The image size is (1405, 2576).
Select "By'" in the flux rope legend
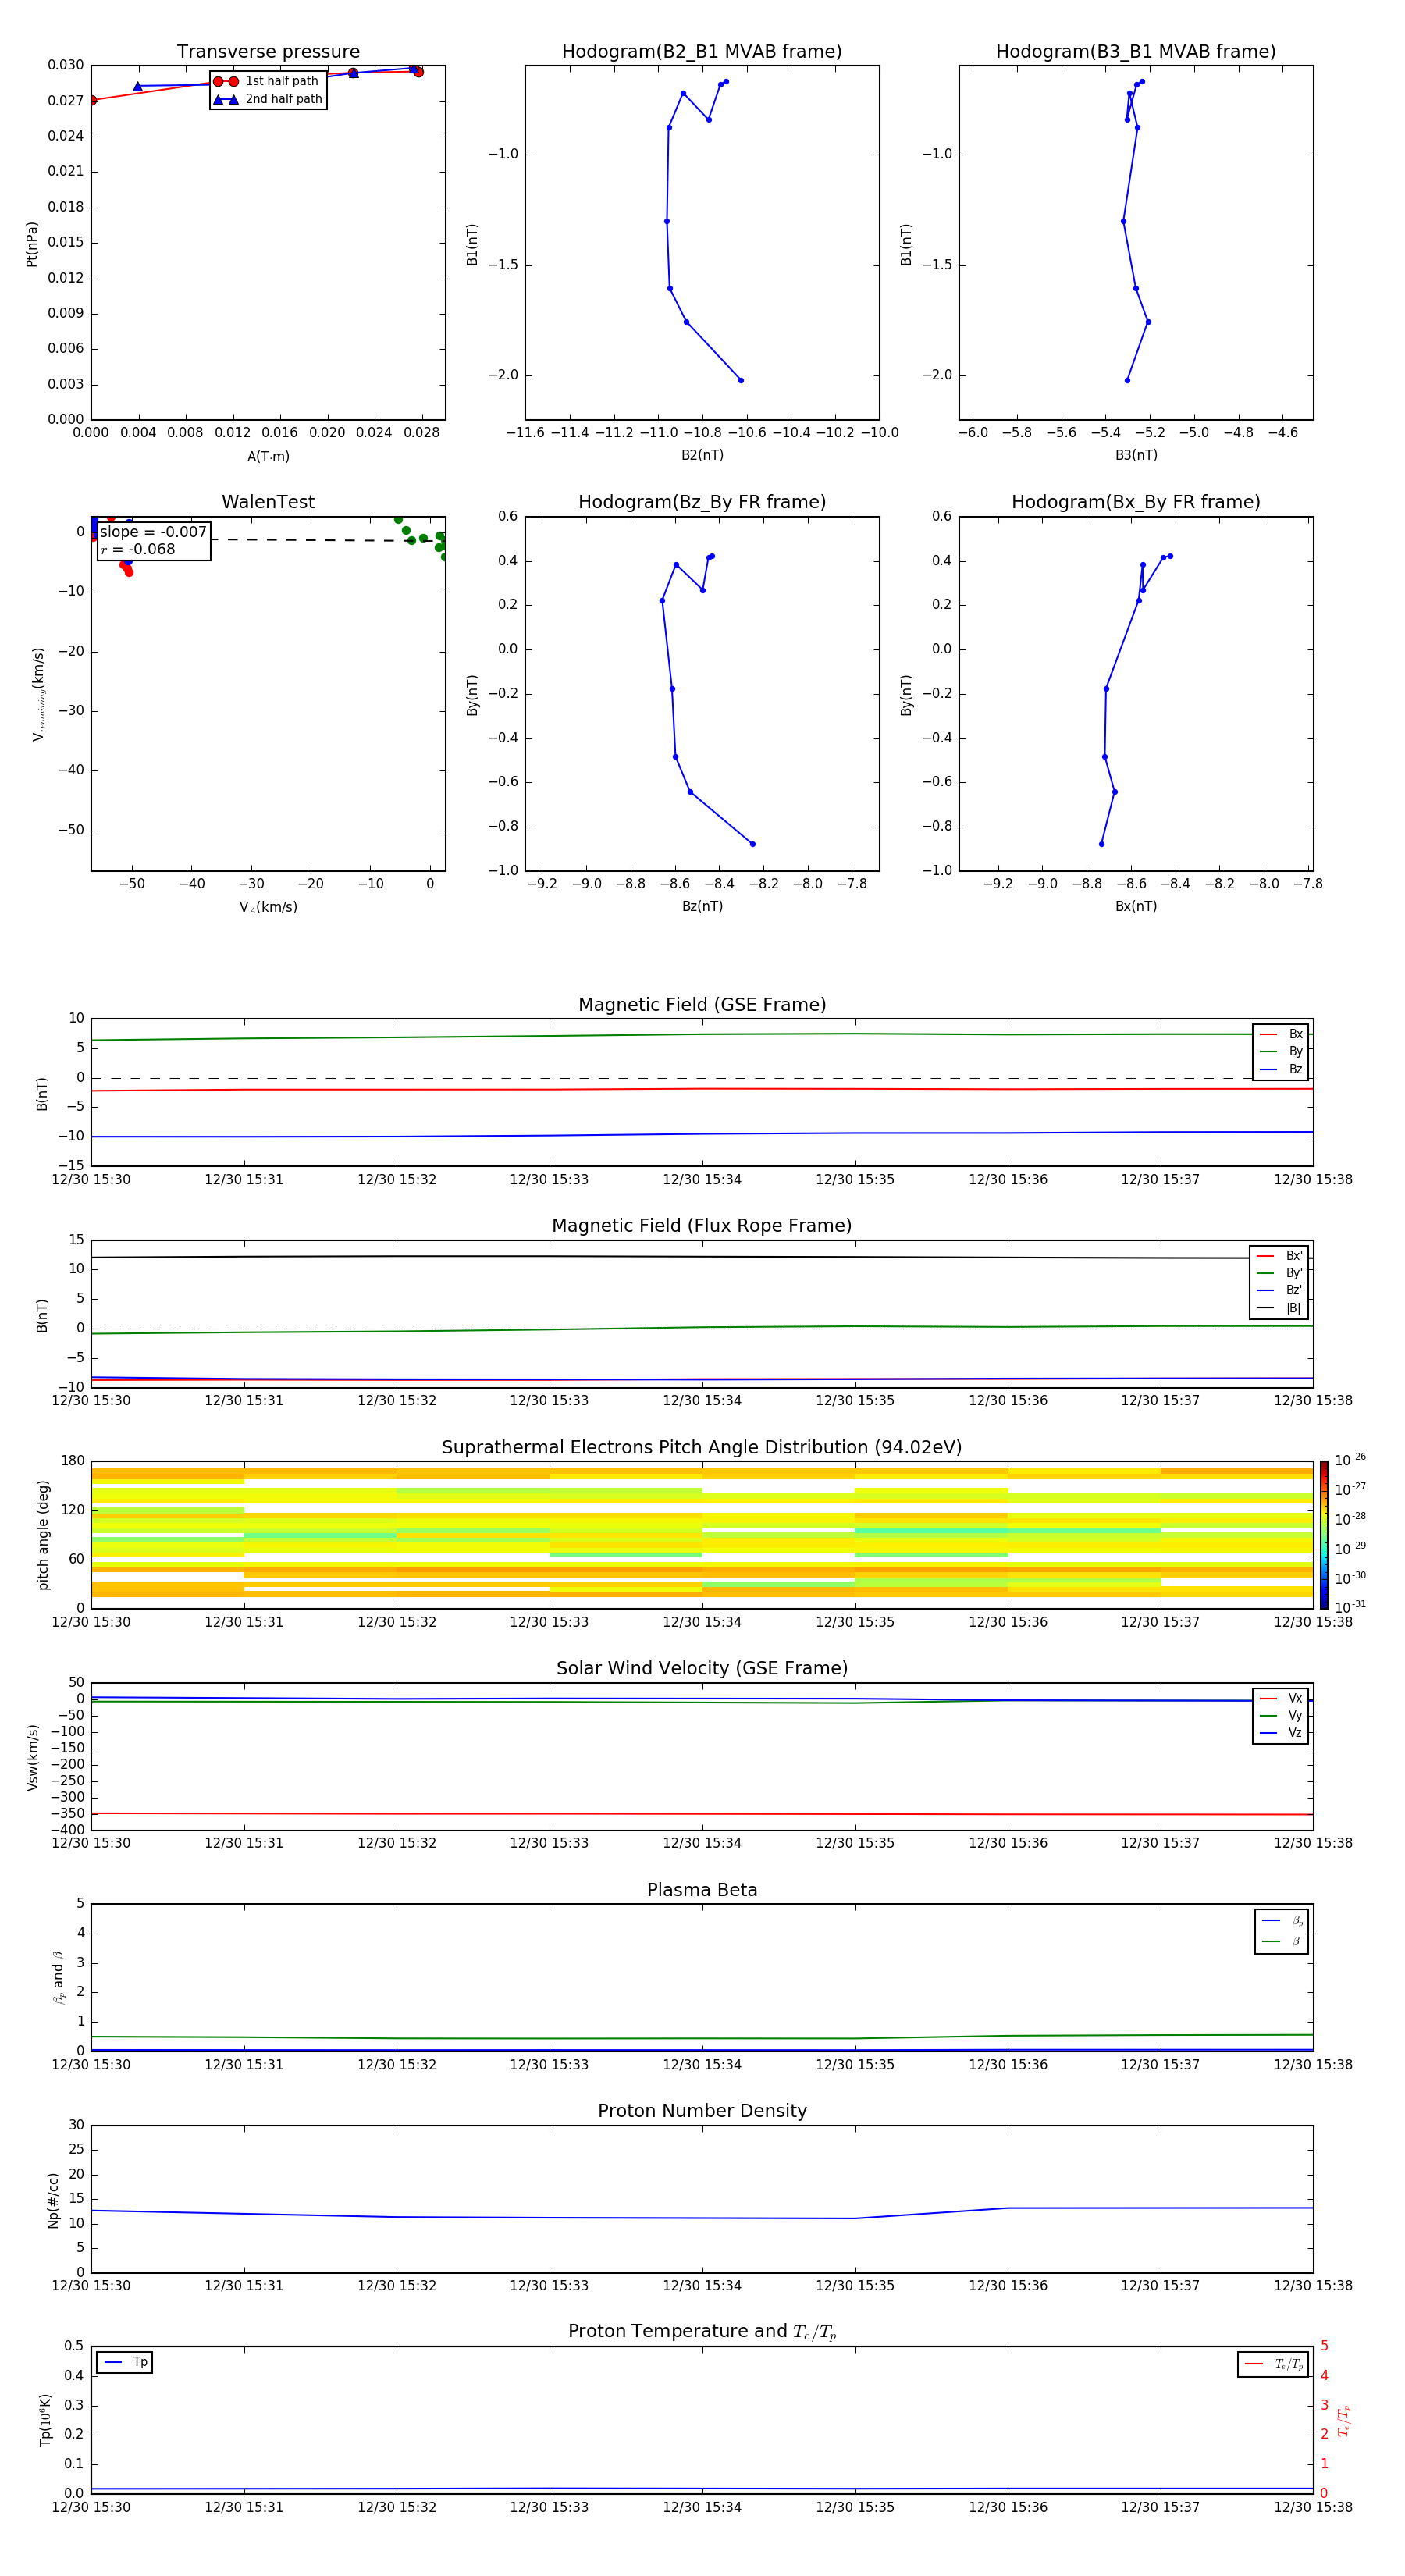click(x=1279, y=1273)
